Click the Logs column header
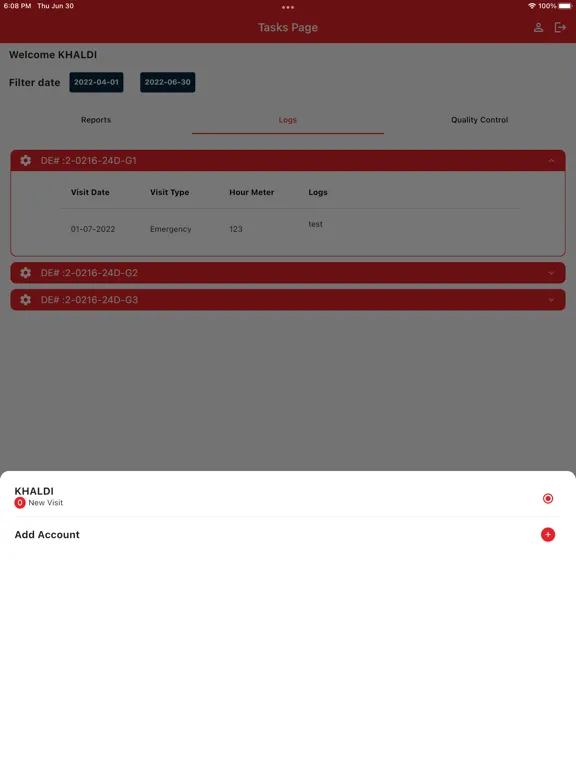This screenshot has width=576, height=768. coord(318,192)
